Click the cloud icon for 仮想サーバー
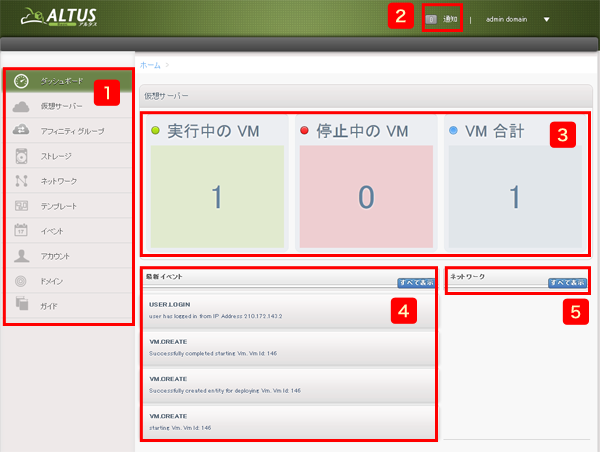 pos(22,106)
